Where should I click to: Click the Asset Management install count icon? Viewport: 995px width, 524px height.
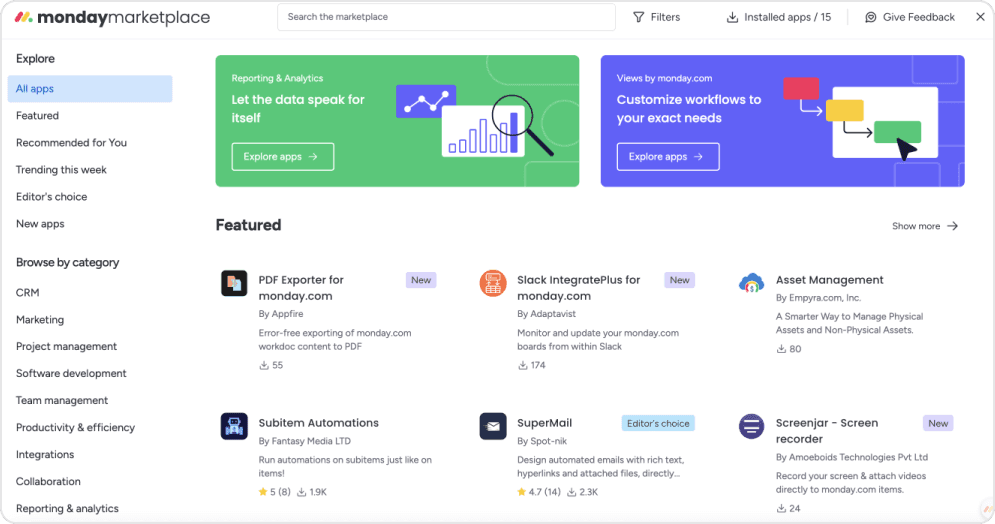(781, 349)
